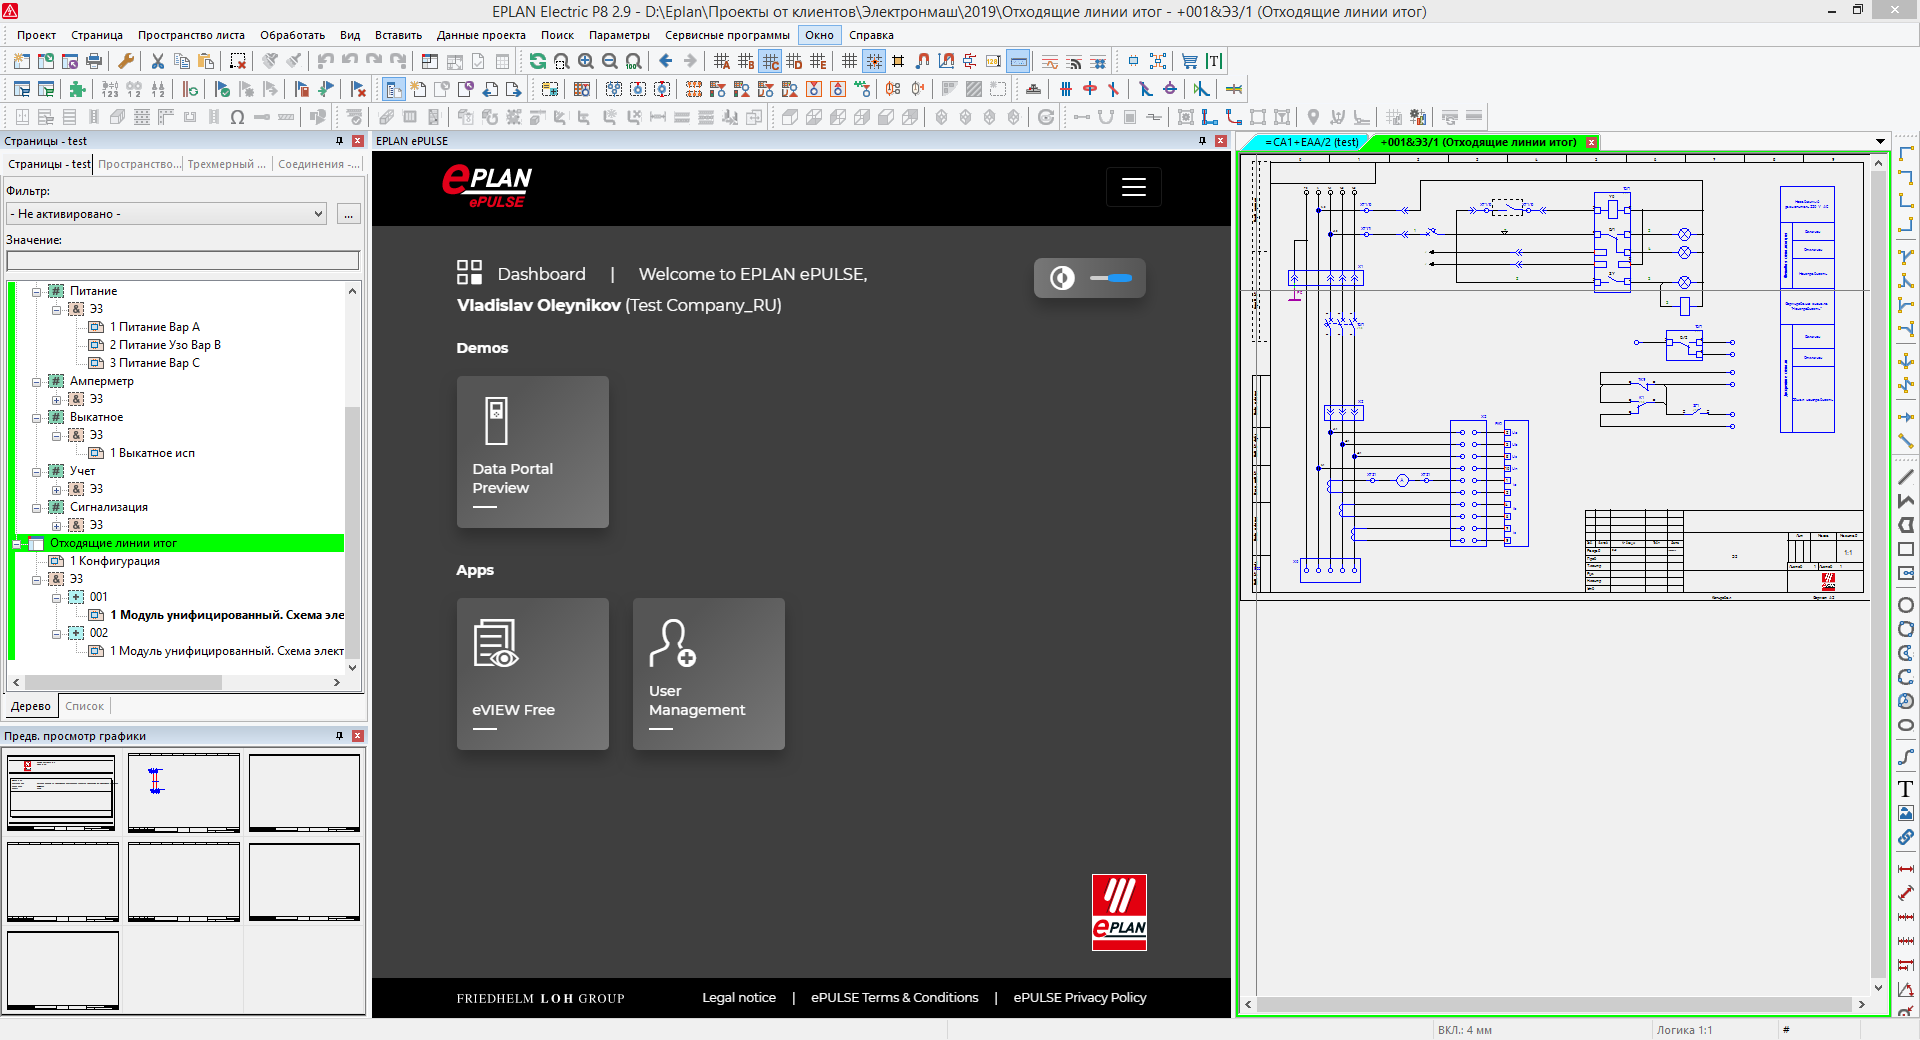Click the page numbering 123 icon
The image size is (1920, 1040).
tap(110, 89)
